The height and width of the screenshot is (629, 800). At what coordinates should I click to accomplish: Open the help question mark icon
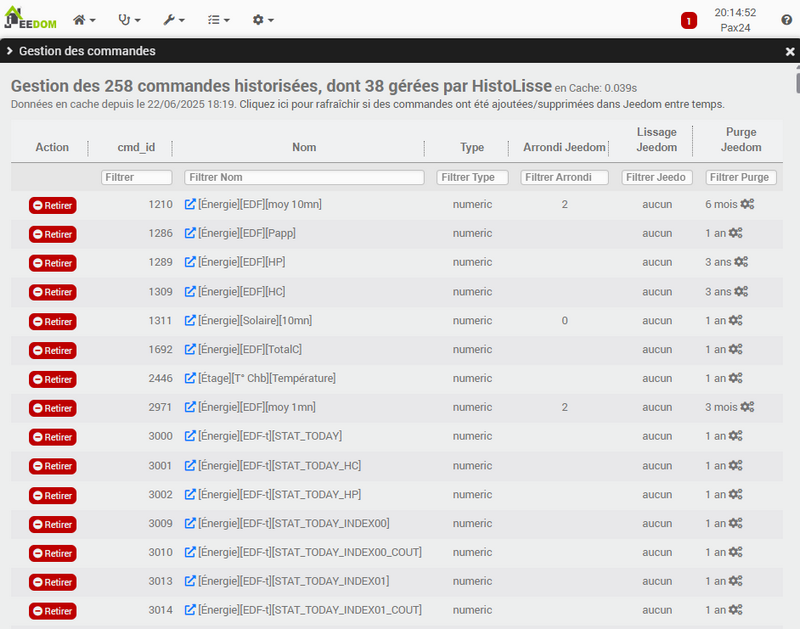click(786, 20)
